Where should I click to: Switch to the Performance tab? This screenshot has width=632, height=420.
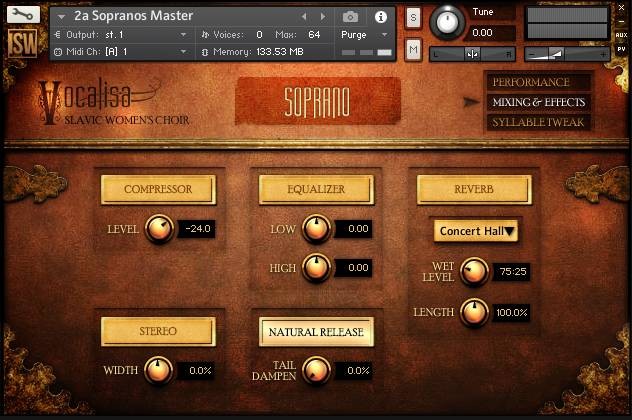tap(537, 82)
